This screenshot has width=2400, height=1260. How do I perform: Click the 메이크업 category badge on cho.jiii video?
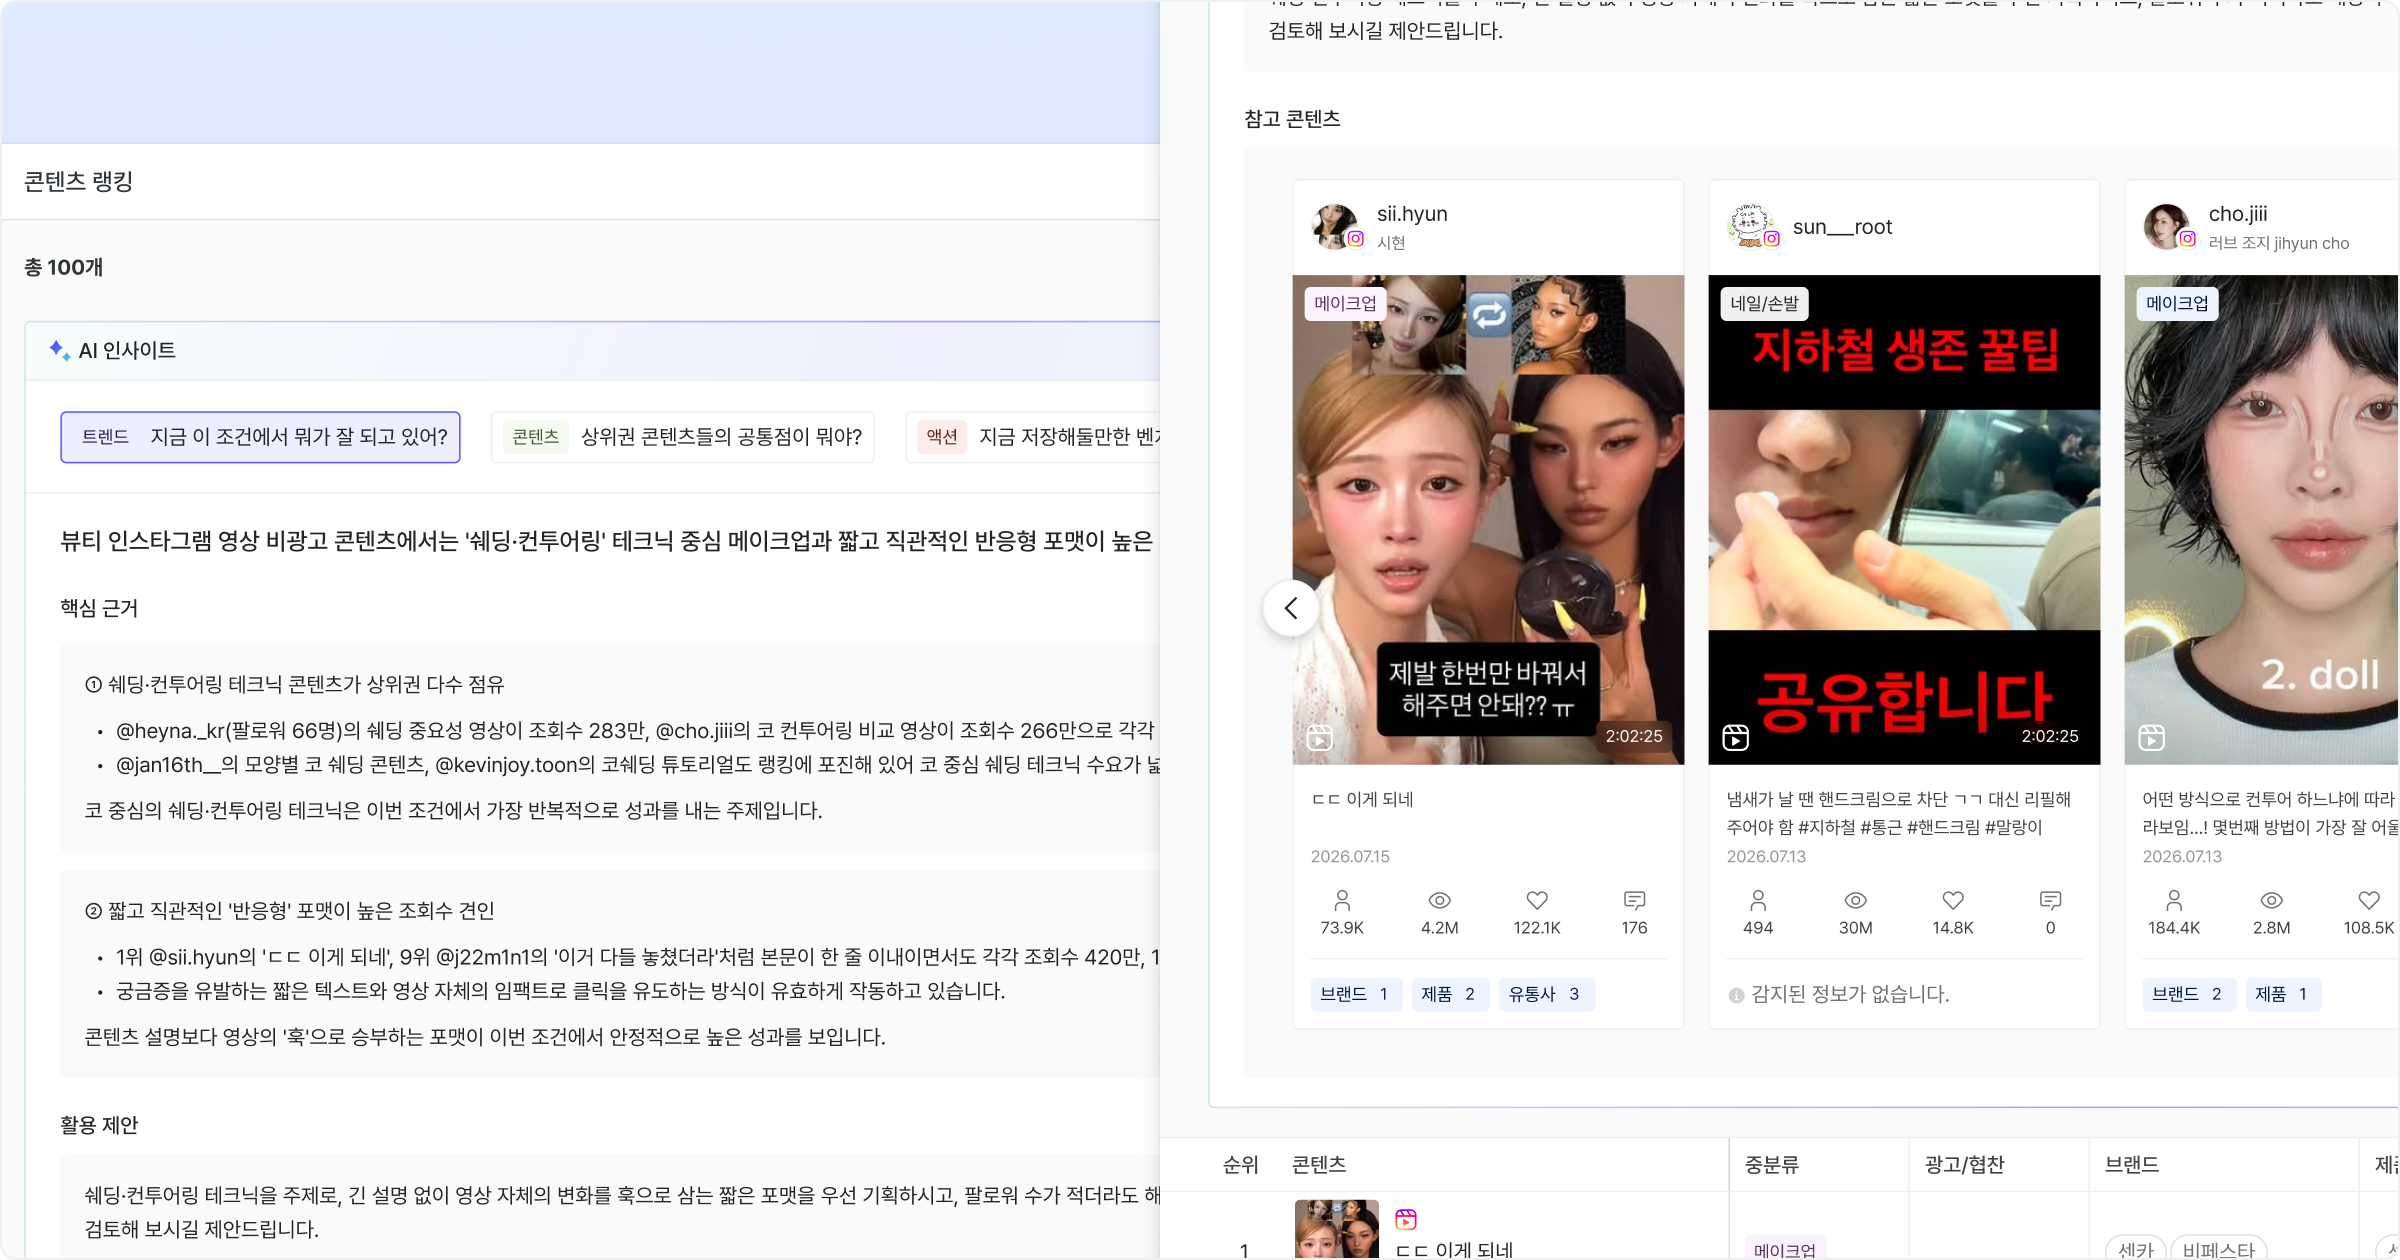(x=2178, y=303)
